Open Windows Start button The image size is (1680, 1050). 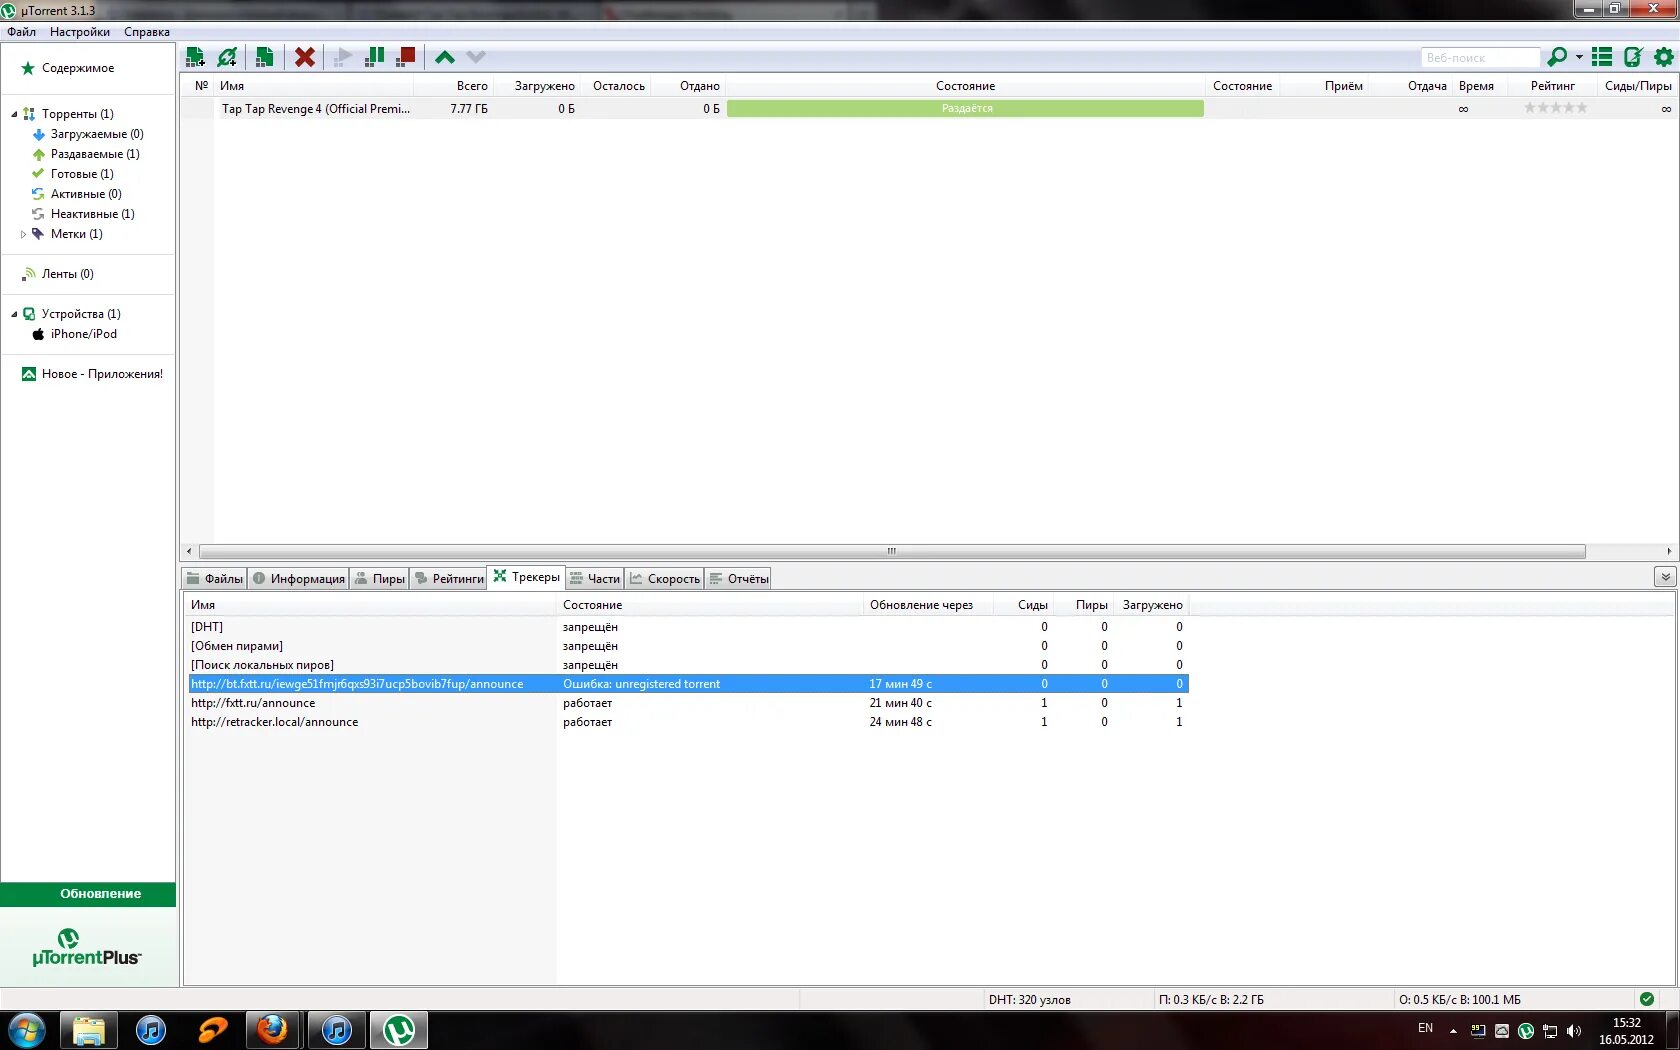[26, 1030]
